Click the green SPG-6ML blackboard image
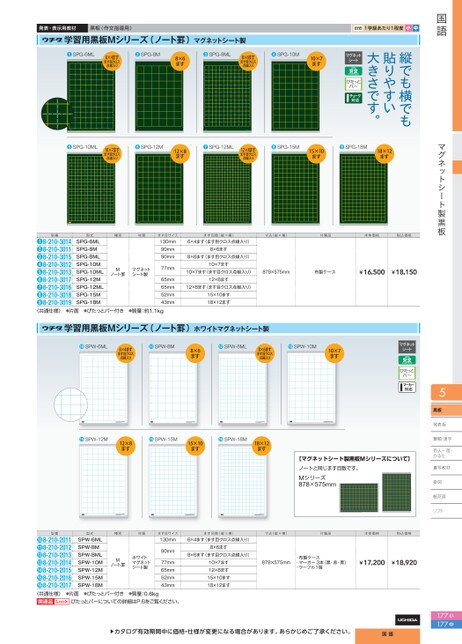This screenshot has width=462, height=644. click(91, 96)
